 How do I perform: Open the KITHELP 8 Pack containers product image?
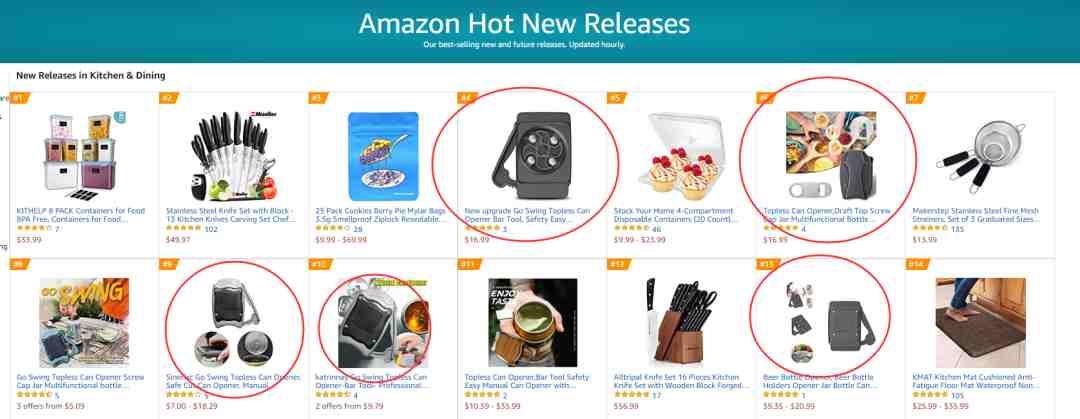[81, 152]
